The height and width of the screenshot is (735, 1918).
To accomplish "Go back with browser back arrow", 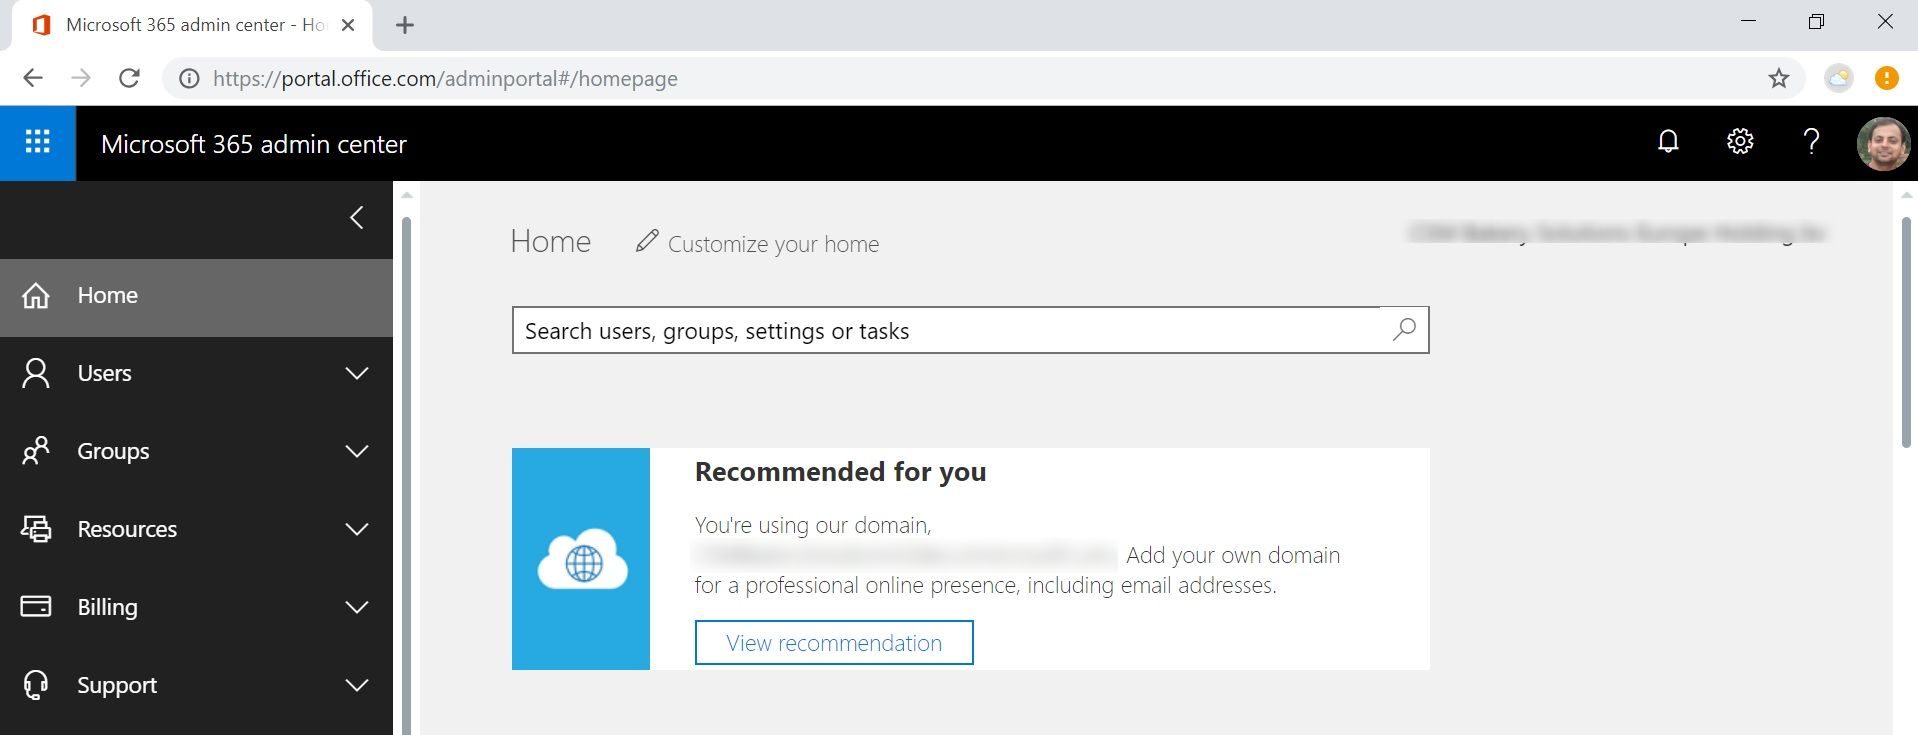I will [33, 78].
